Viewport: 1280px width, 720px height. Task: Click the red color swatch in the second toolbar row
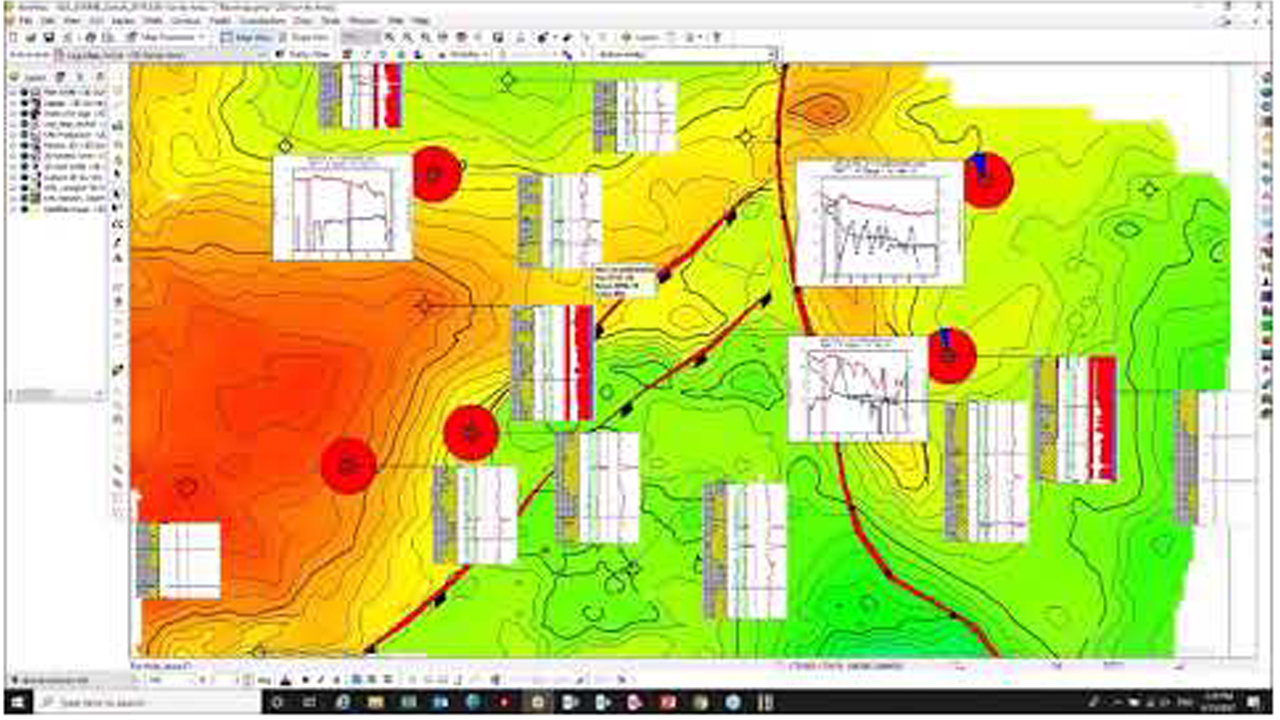pos(348,53)
